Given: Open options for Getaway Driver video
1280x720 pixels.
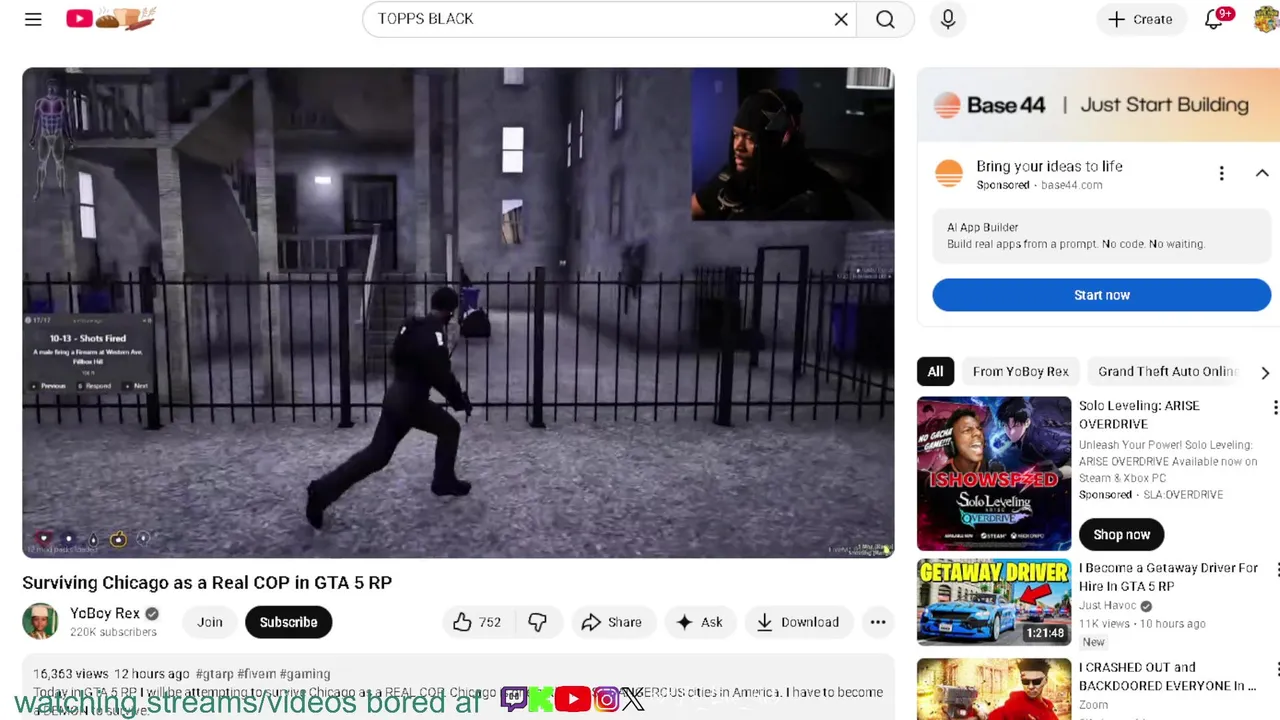Looking at the screenshot, I should [x=1276, y=569].
